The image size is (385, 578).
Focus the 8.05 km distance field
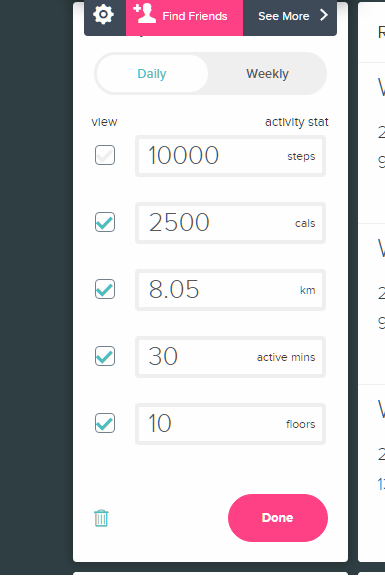tap(230, 290)
